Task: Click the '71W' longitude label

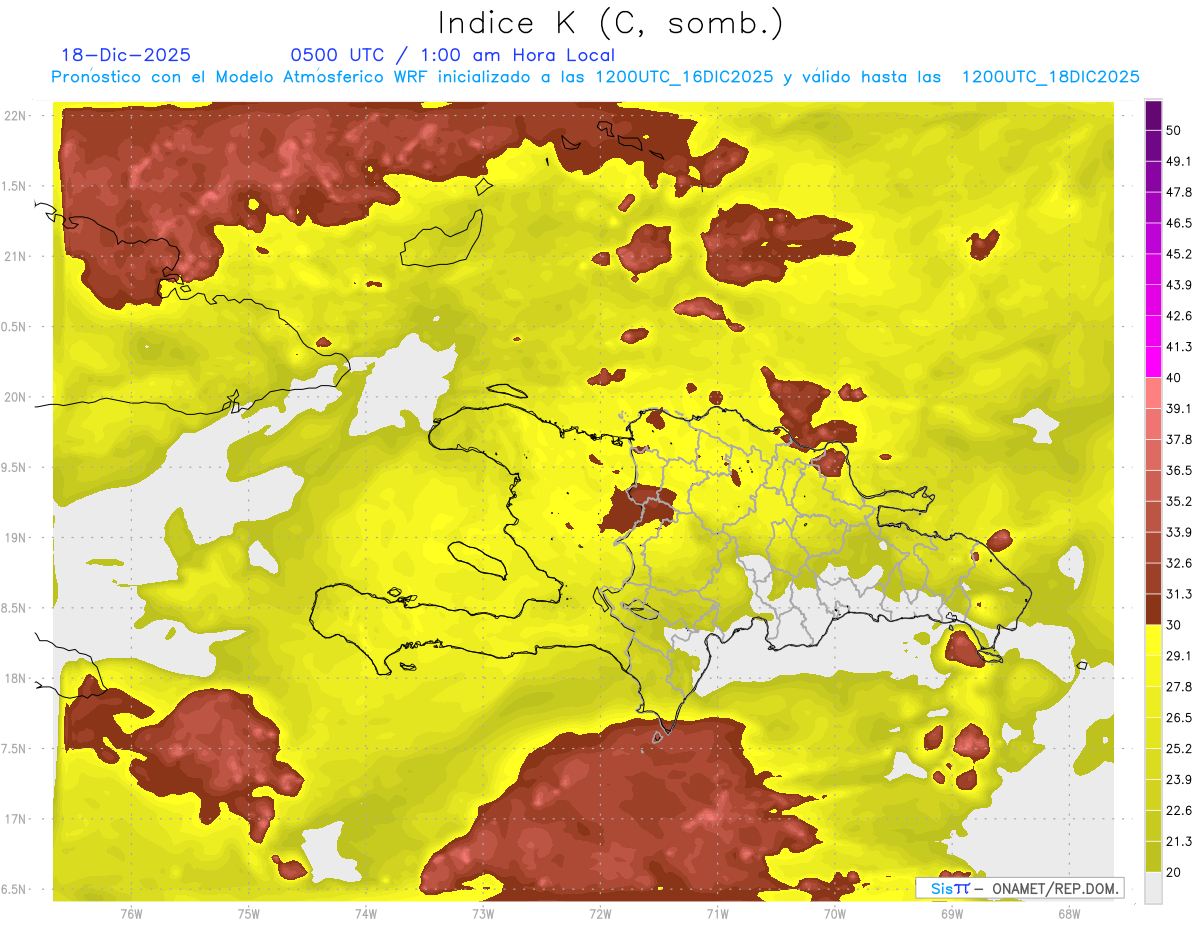Action: [x=717, y=914]
